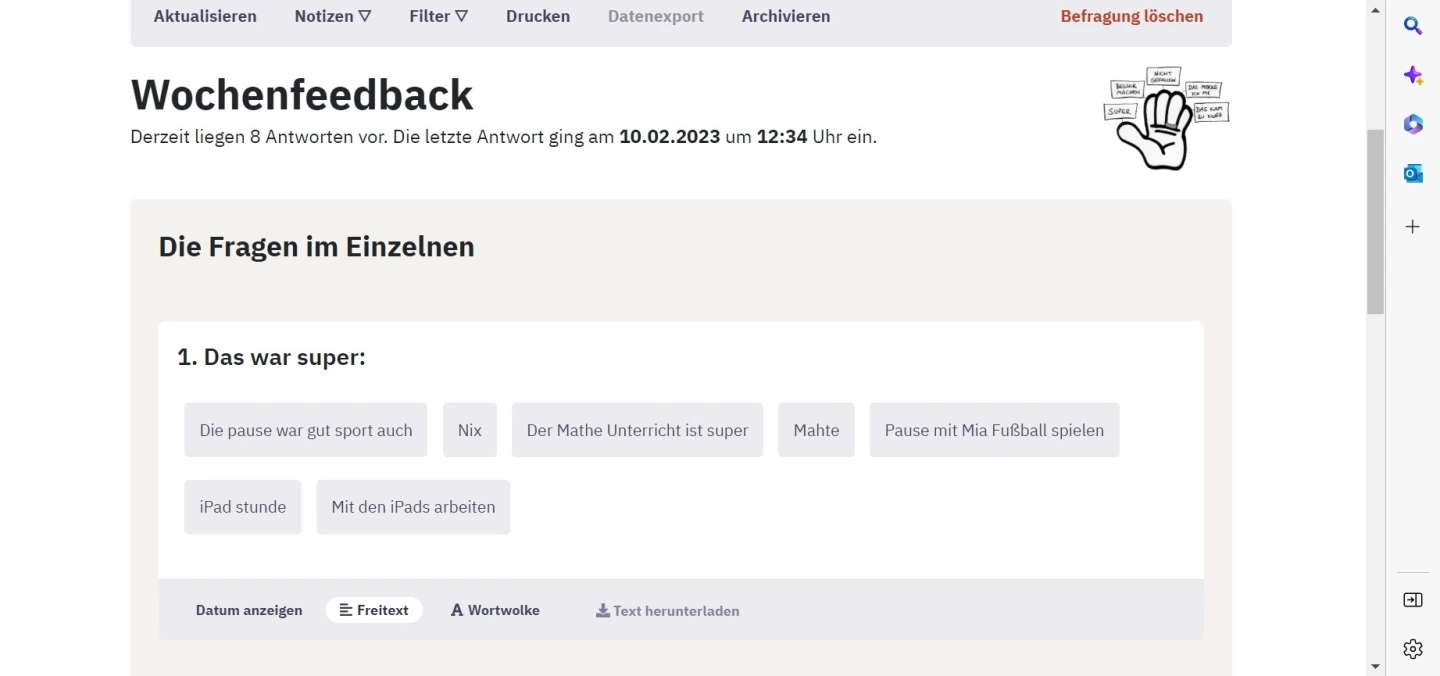
Task: Click the Befragung löschen link
Action: [x=1131, y=16]
